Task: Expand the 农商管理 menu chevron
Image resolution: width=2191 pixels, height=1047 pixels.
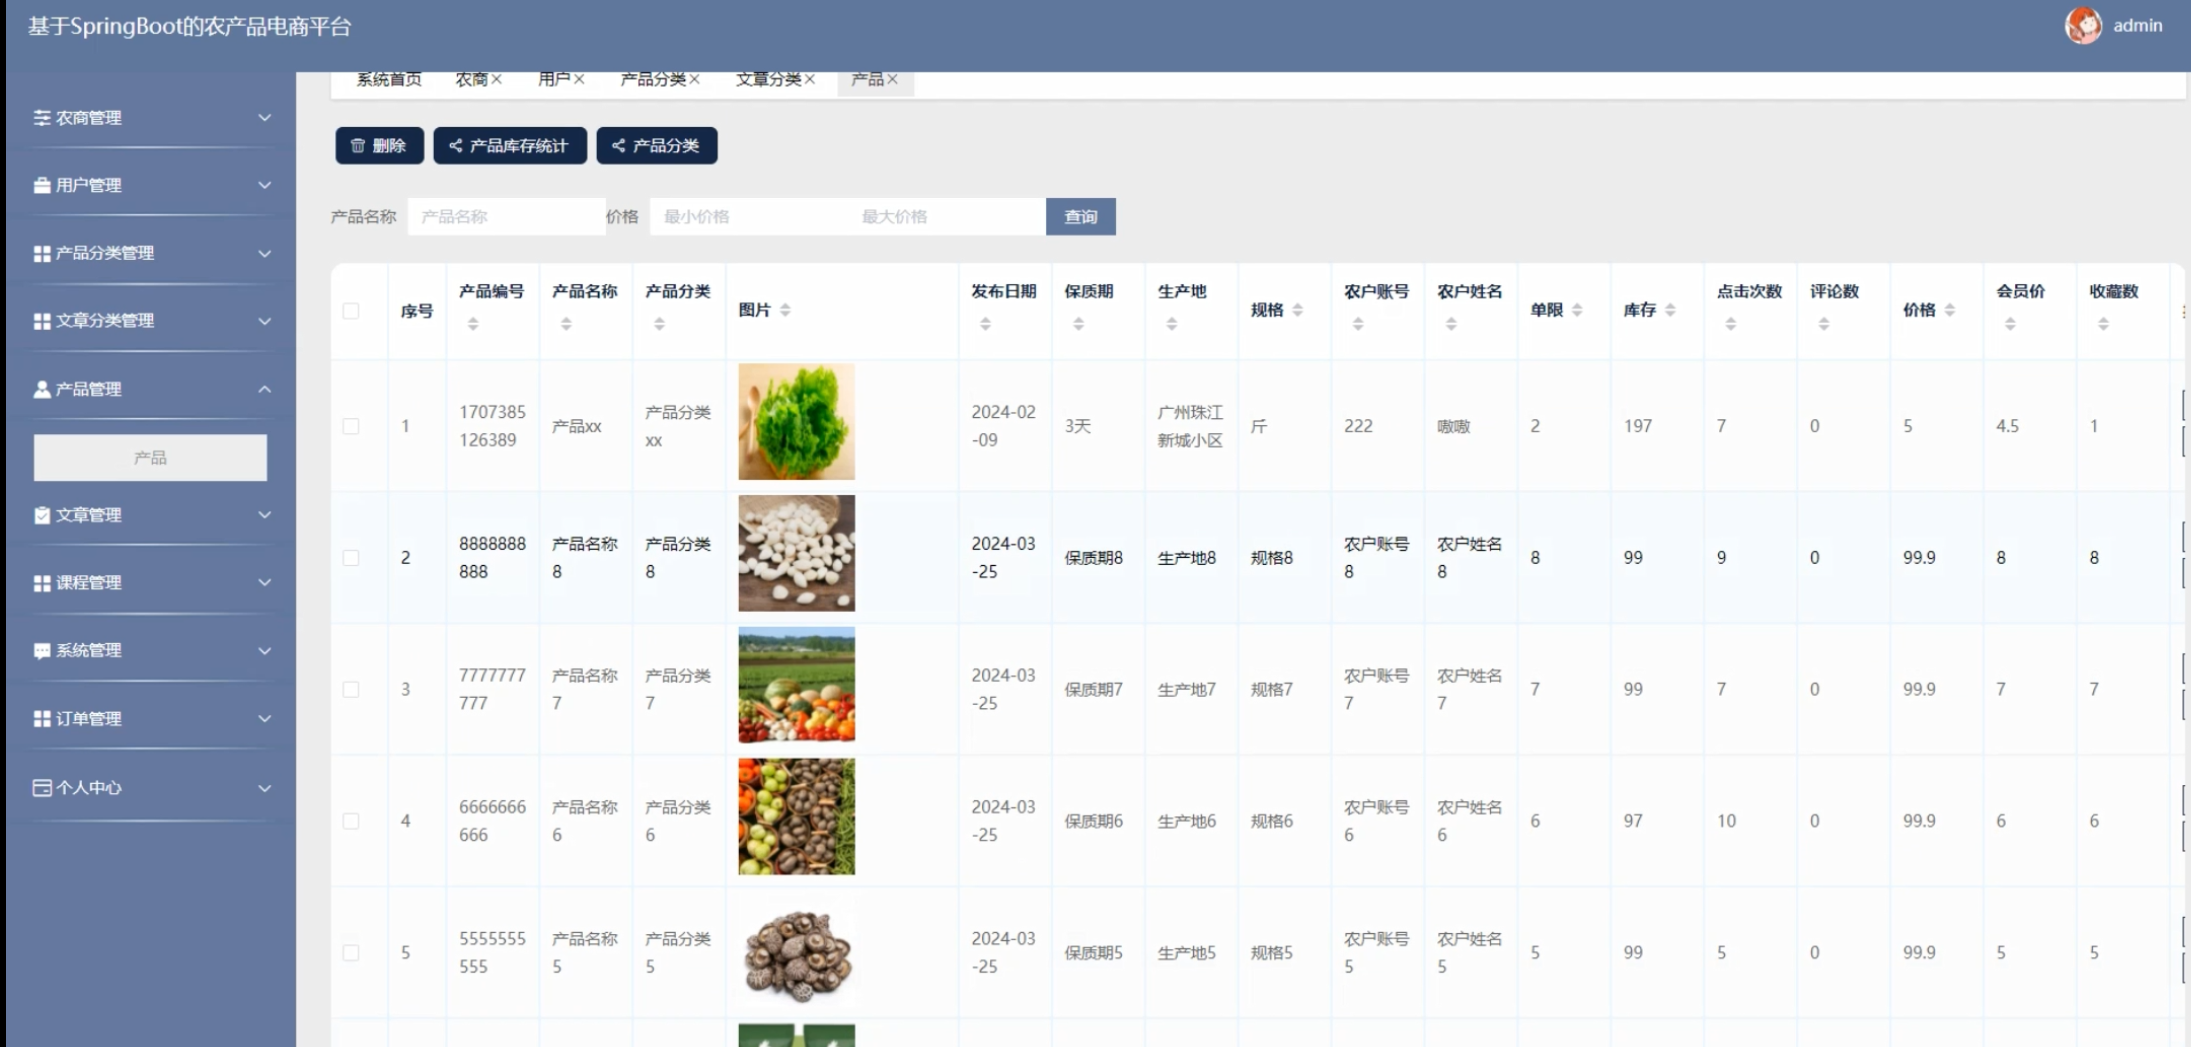Action: coord(264,118)
